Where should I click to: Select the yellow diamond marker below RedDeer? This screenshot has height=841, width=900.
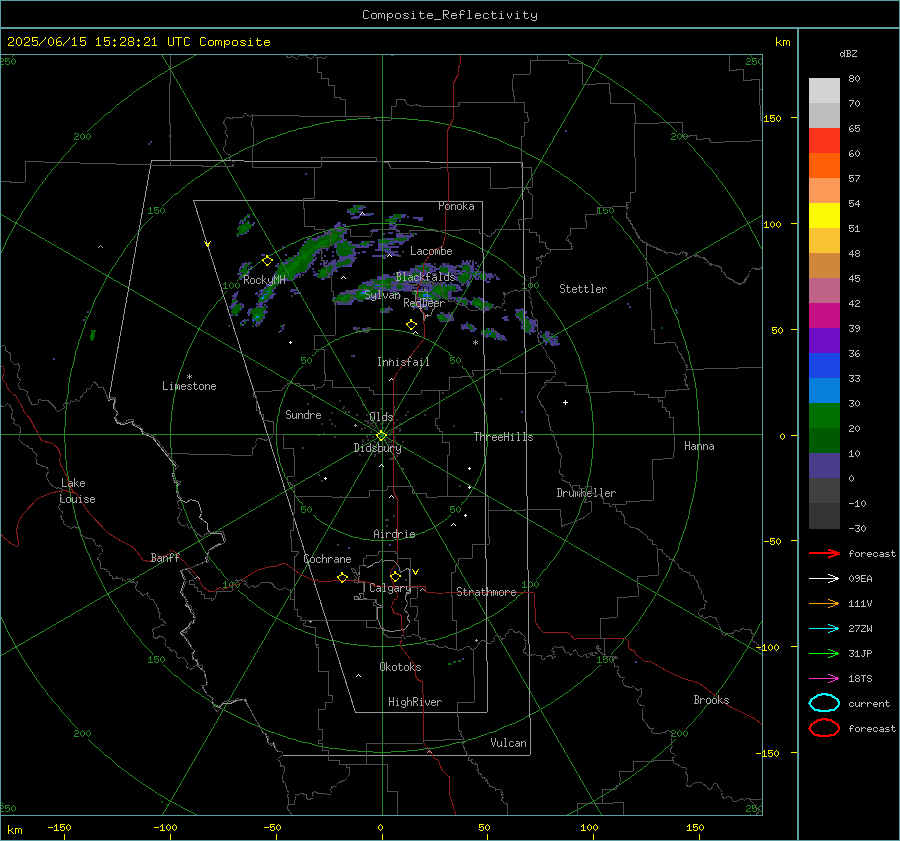[x=411, y=325]
